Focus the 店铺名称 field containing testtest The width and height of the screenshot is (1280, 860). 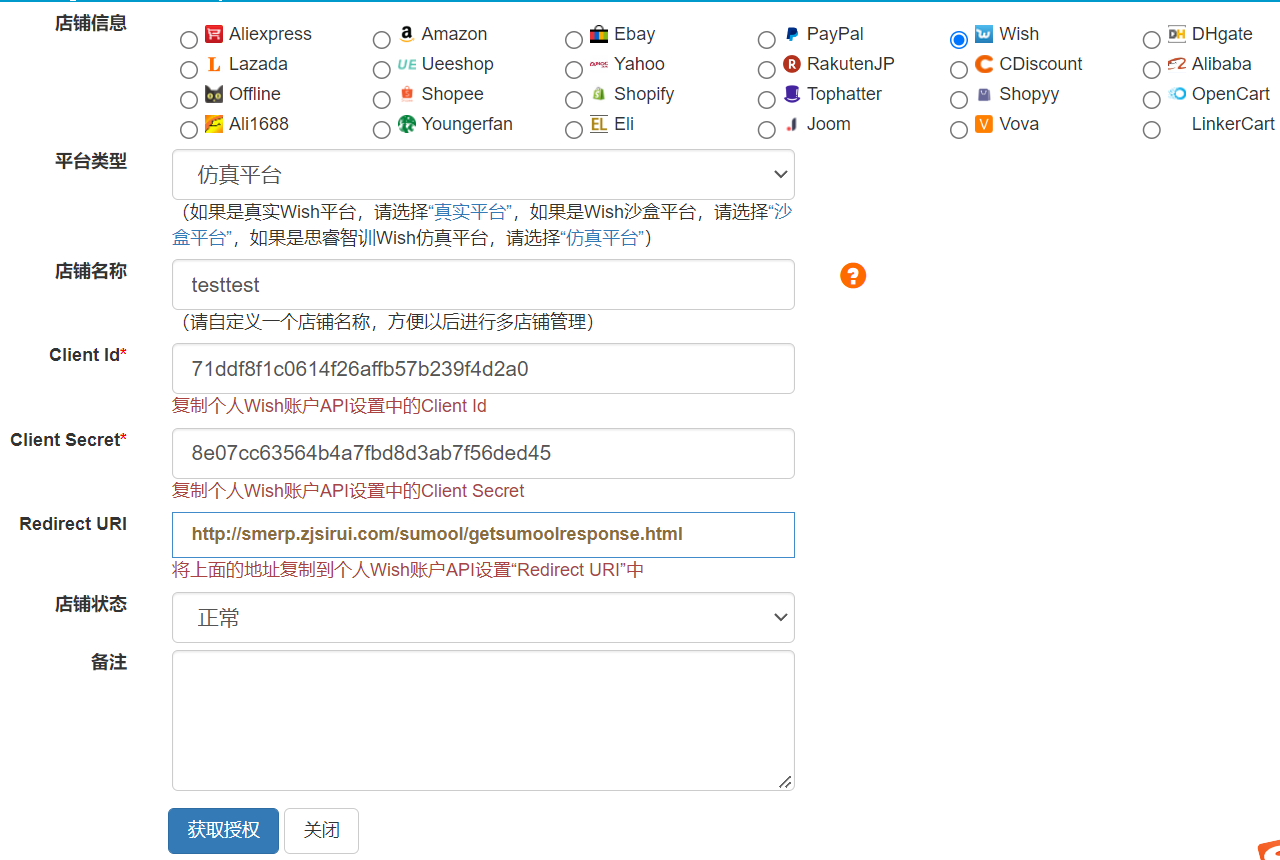click(x=483, y=285)
